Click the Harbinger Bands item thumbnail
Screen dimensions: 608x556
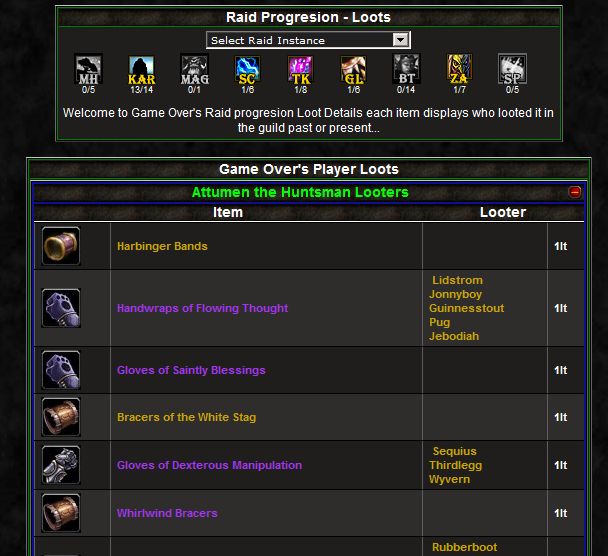[61, 246]
